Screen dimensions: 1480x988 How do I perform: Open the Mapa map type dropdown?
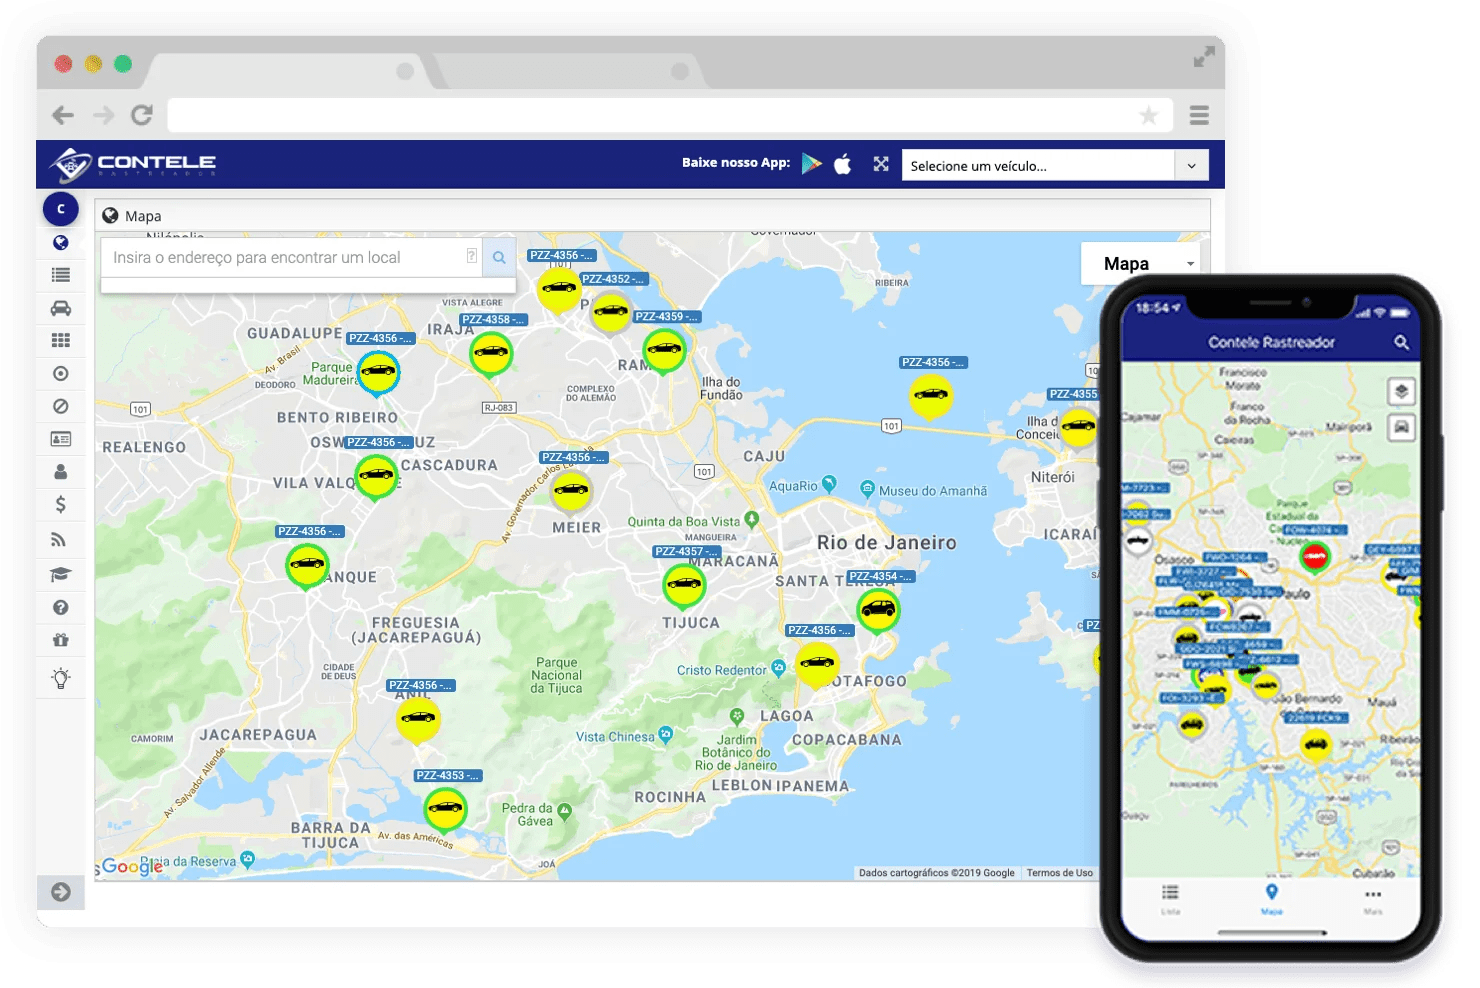coord(1141,264)
